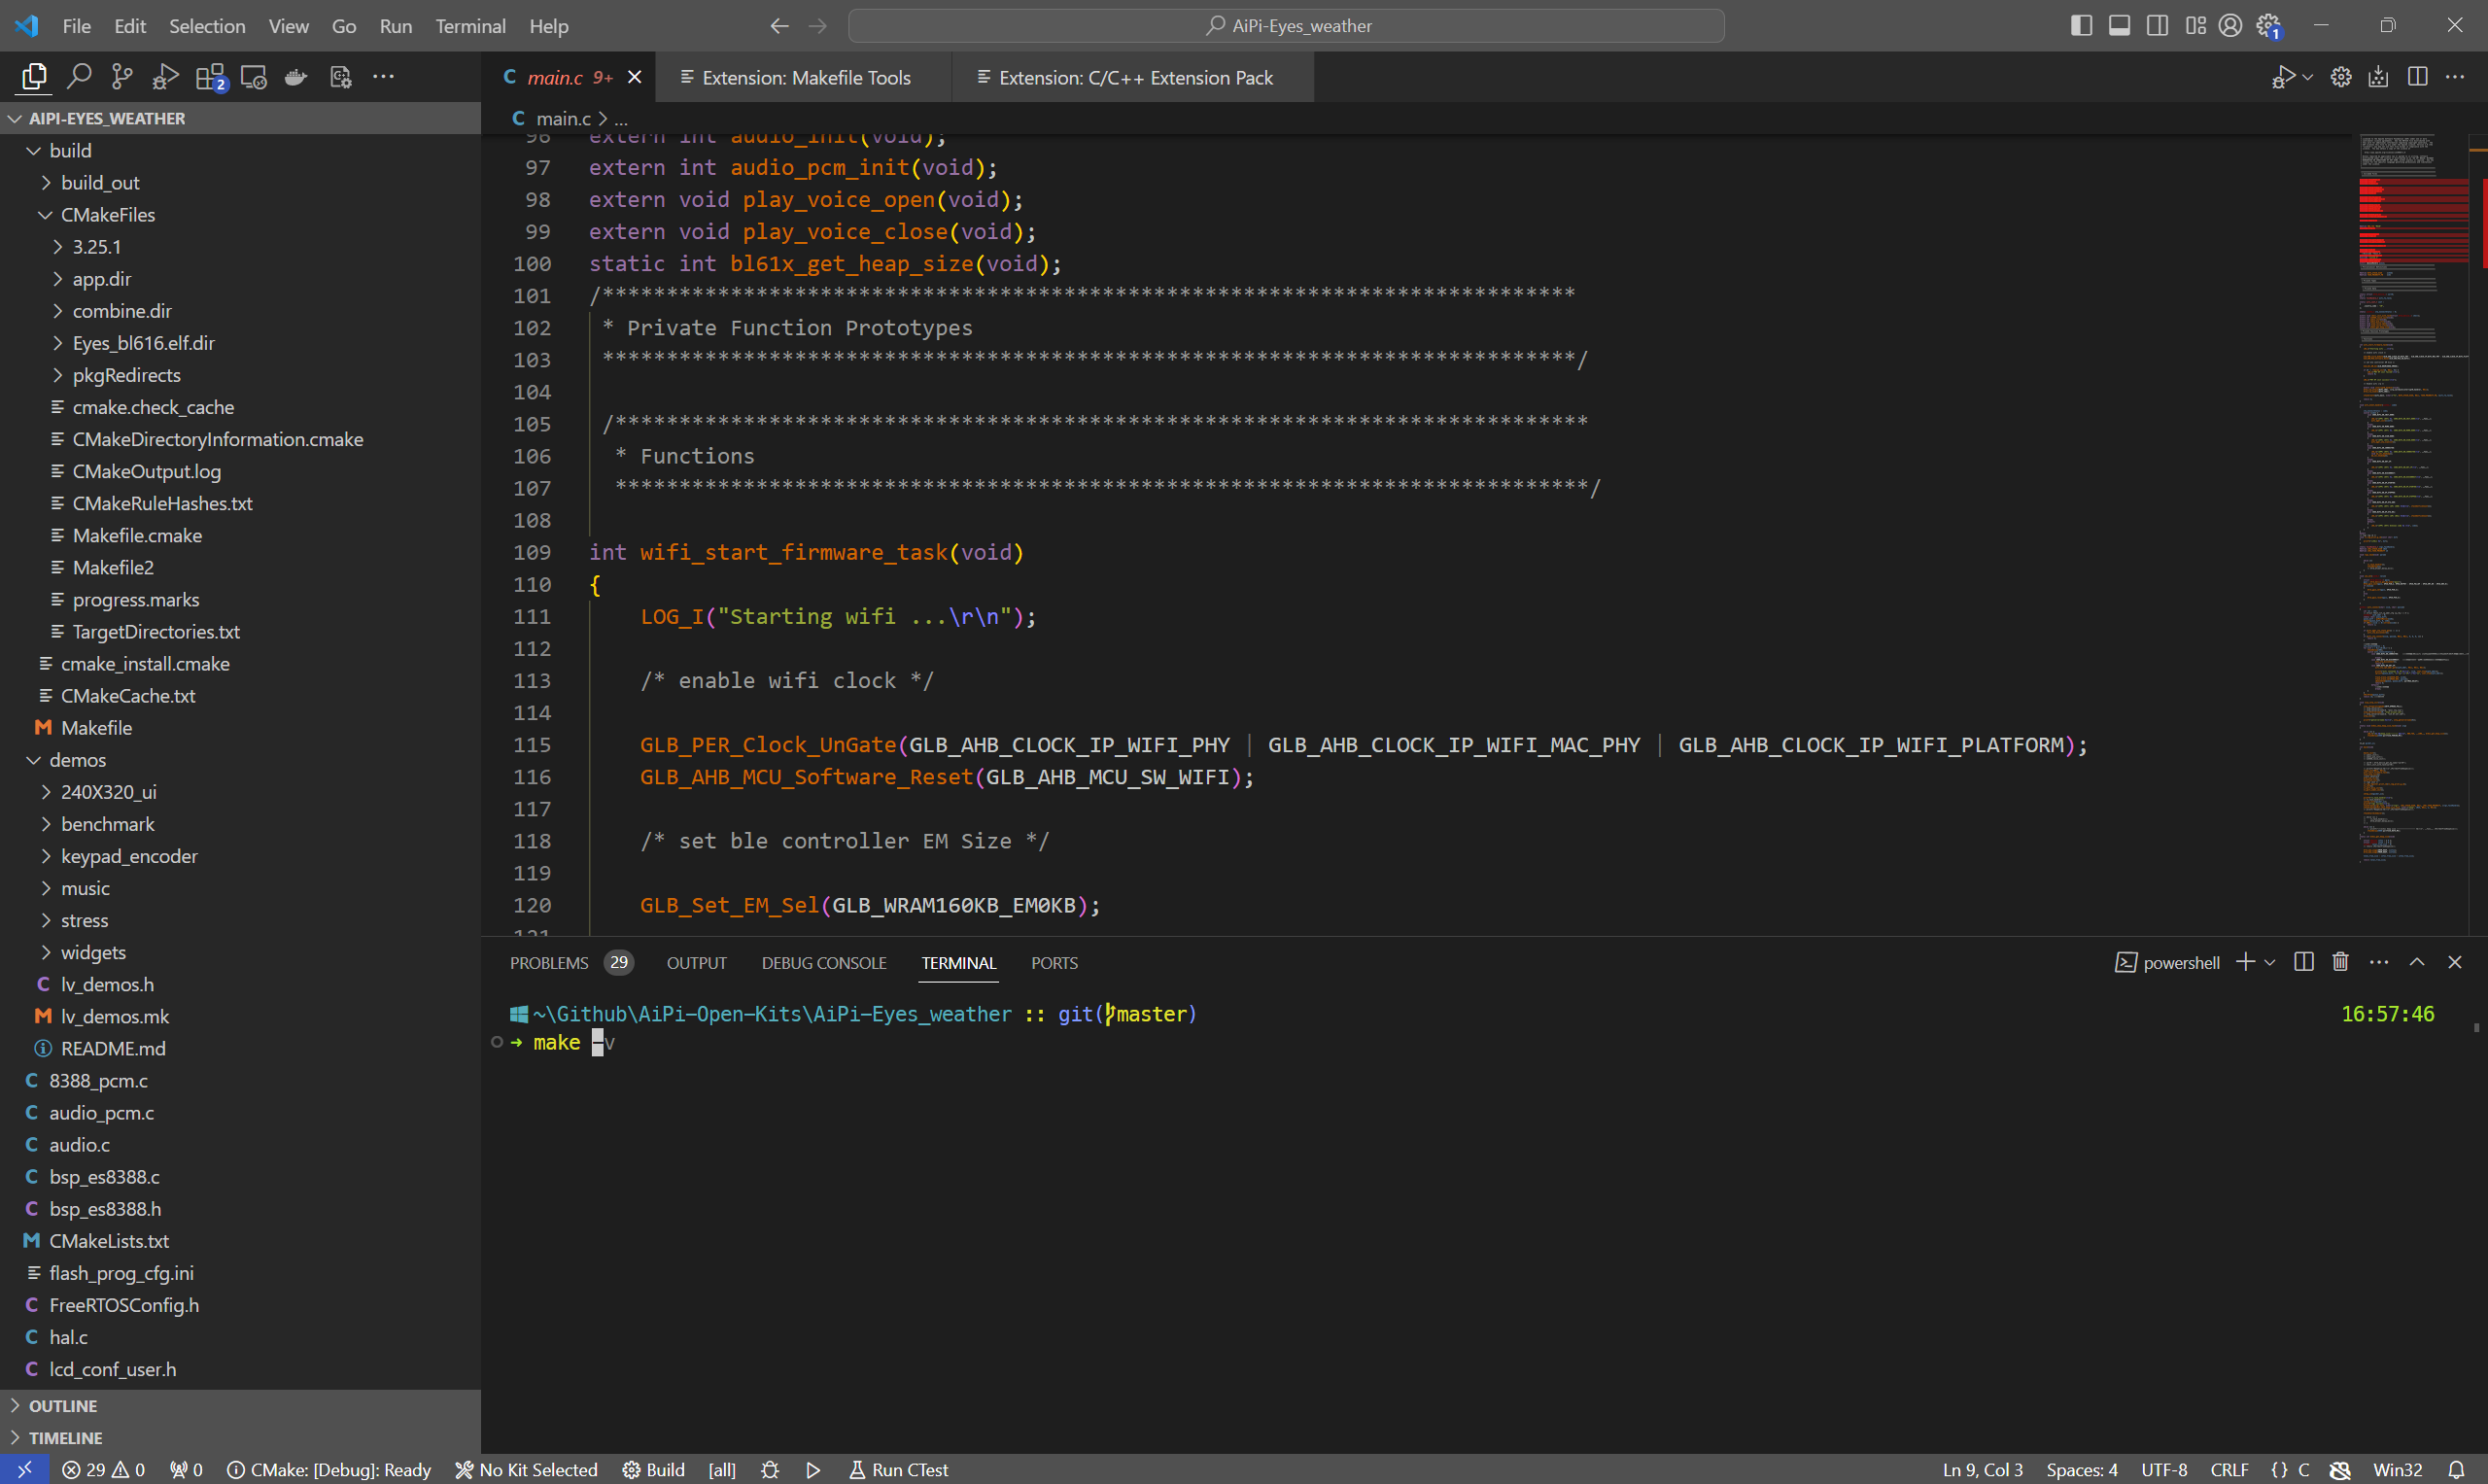
Task: Switch to the PORTS panel tab
Action: [x=1054, y=963]
